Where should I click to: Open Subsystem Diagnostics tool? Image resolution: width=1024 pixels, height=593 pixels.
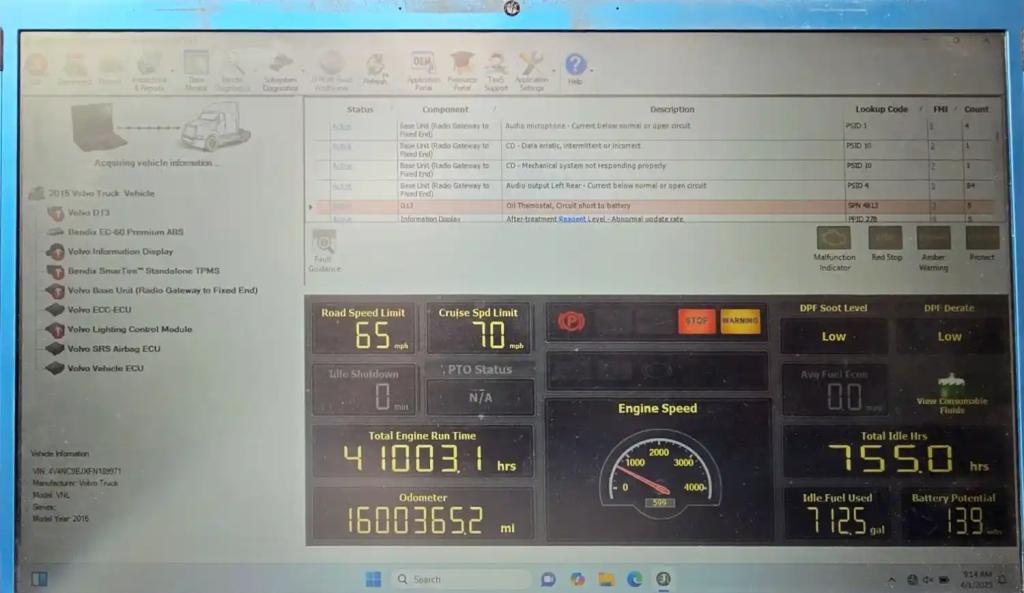tap(280, 68)
